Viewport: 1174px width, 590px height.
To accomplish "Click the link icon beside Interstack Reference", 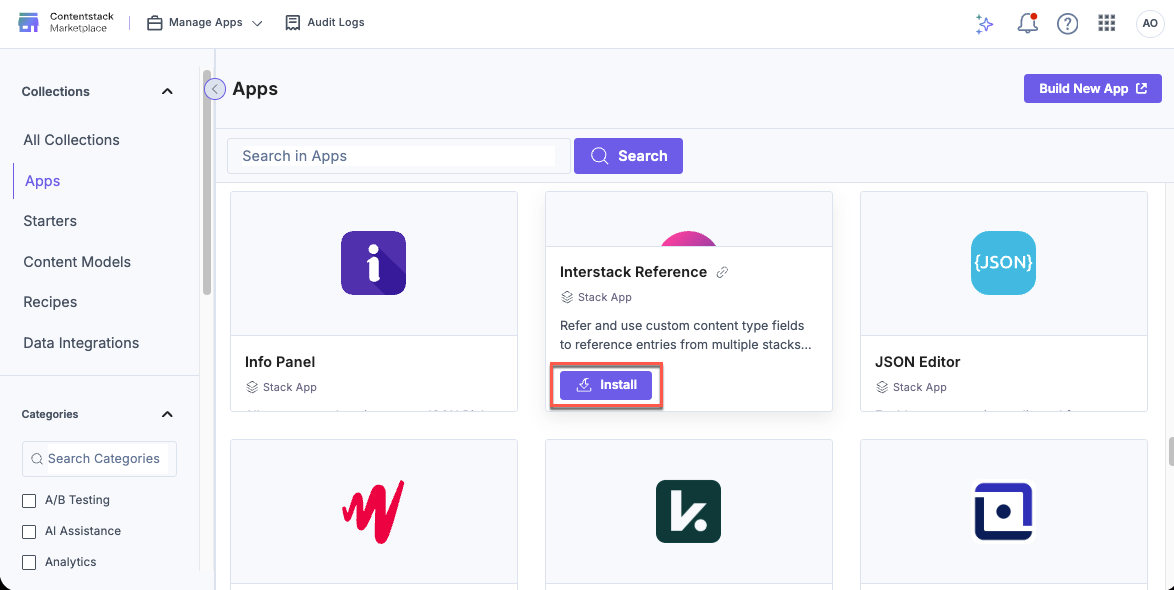I will tap(723, 273).
